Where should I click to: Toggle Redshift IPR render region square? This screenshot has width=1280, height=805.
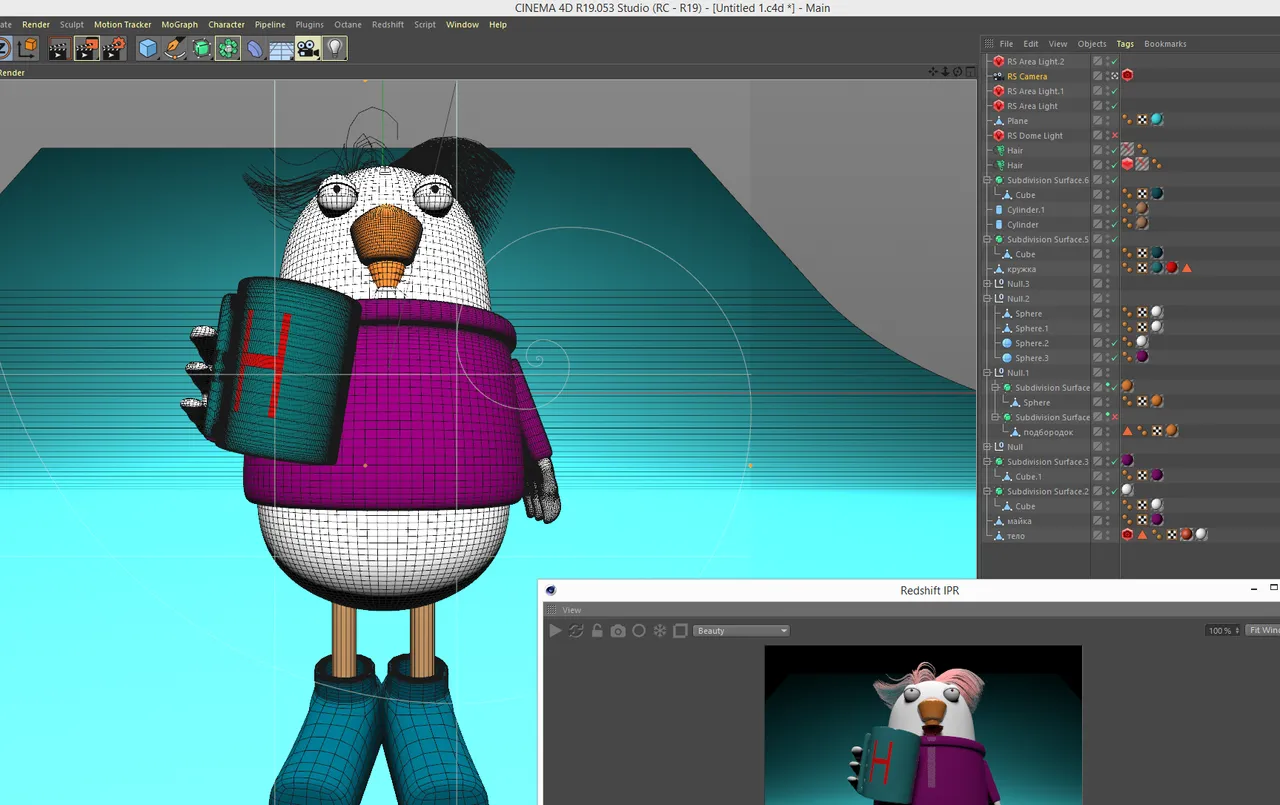[680, 631]
